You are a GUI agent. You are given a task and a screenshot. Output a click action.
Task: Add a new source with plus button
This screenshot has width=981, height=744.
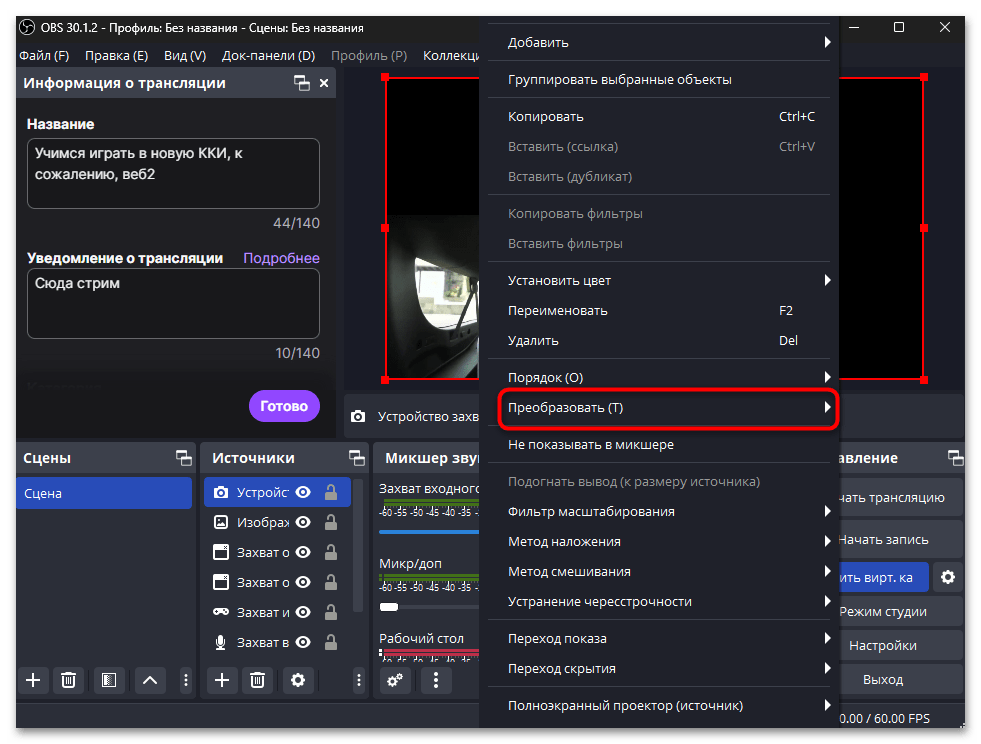click(222, 680)
